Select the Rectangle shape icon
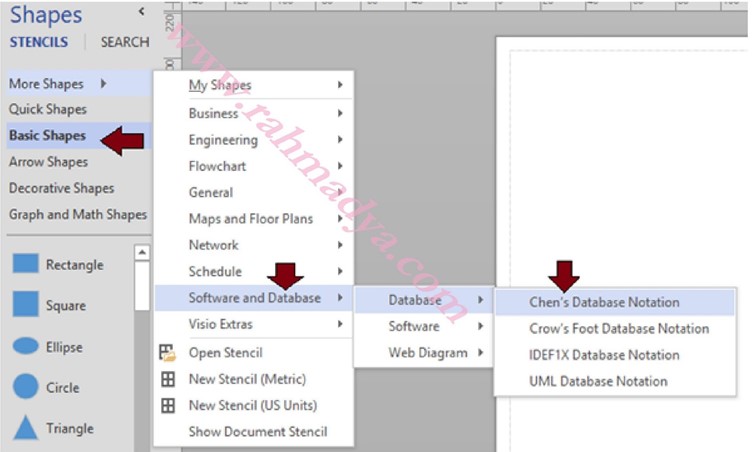Screen dimensions: 752x452 pyautogui.click(x=24, y=265)
